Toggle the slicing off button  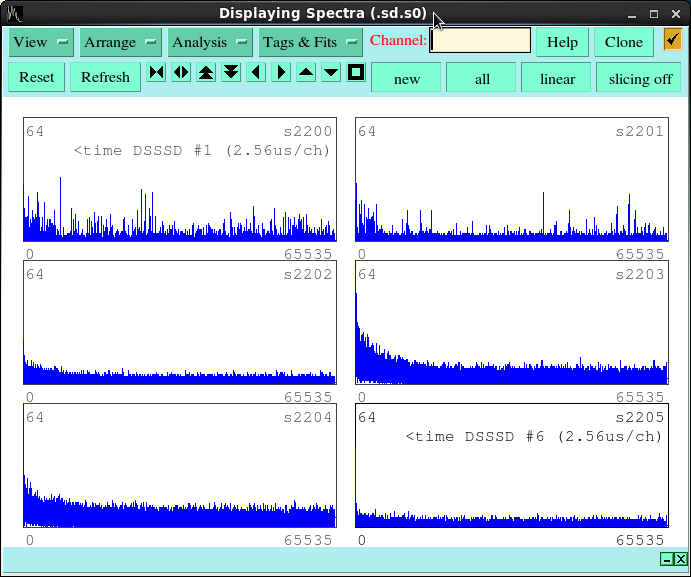click(x=640, y=78)
